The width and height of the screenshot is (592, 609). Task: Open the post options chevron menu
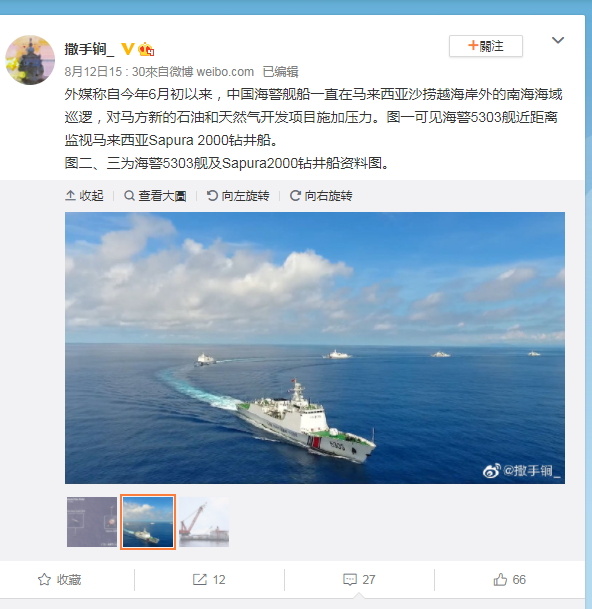tap(557, 40)
